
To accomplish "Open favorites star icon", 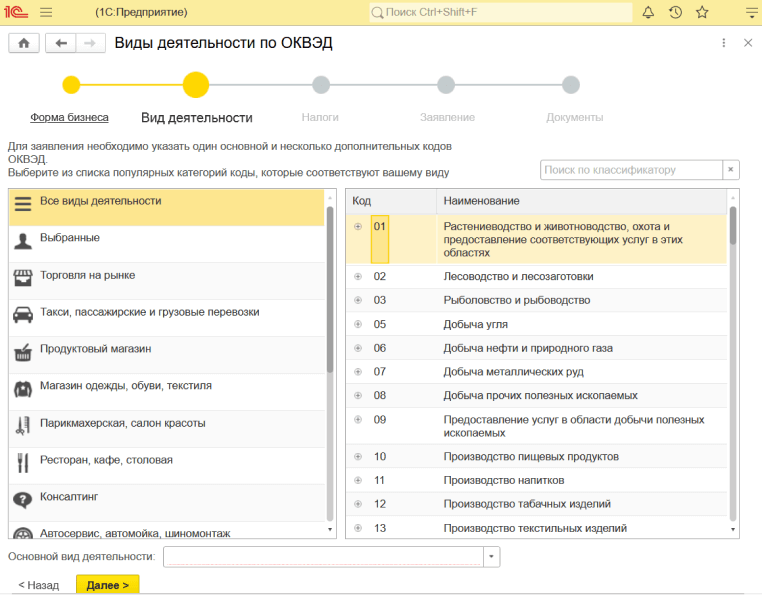I will click(x=702, y=13).
